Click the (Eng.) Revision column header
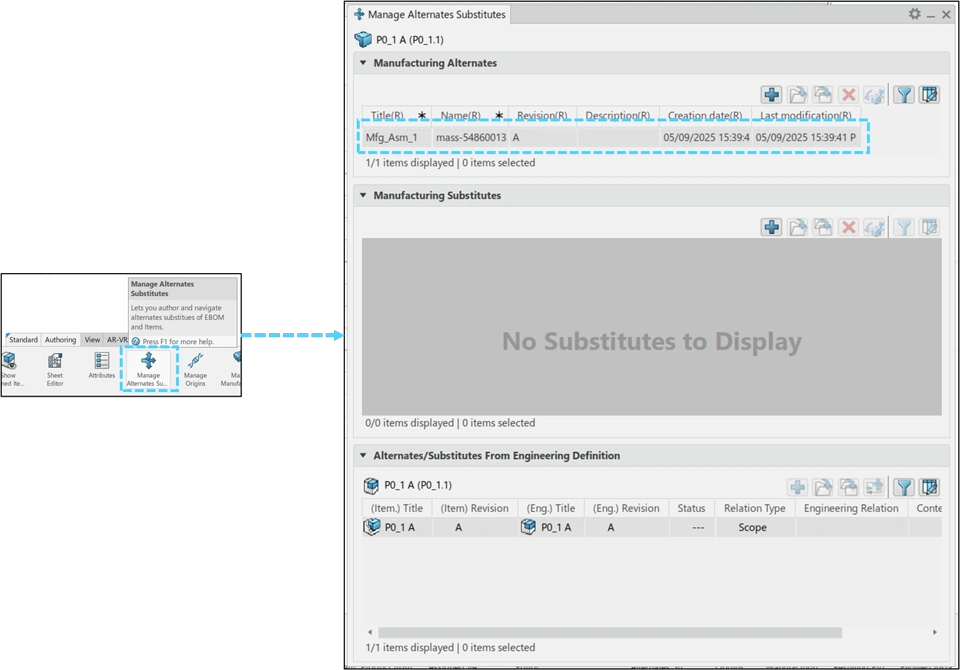Image resolution: width=960 pixels, height=670 pixels. coord(626,508)
